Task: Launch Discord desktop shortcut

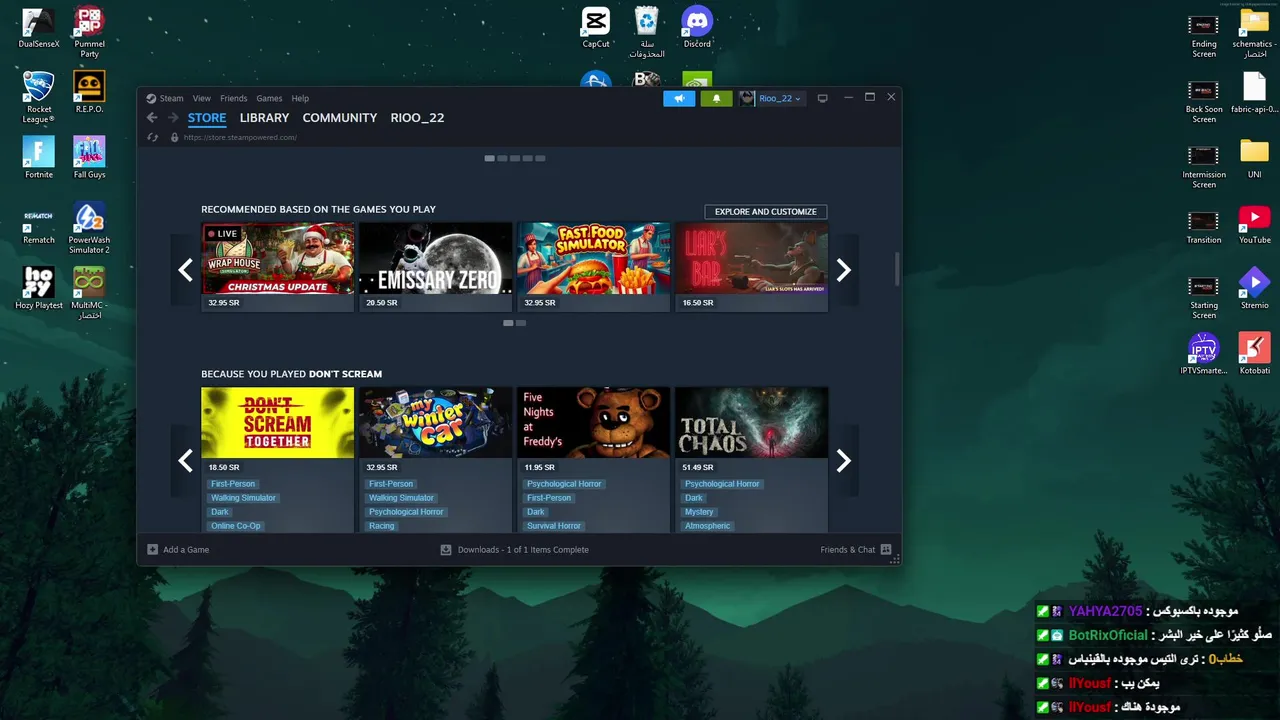Action: [x=697, y=27]
